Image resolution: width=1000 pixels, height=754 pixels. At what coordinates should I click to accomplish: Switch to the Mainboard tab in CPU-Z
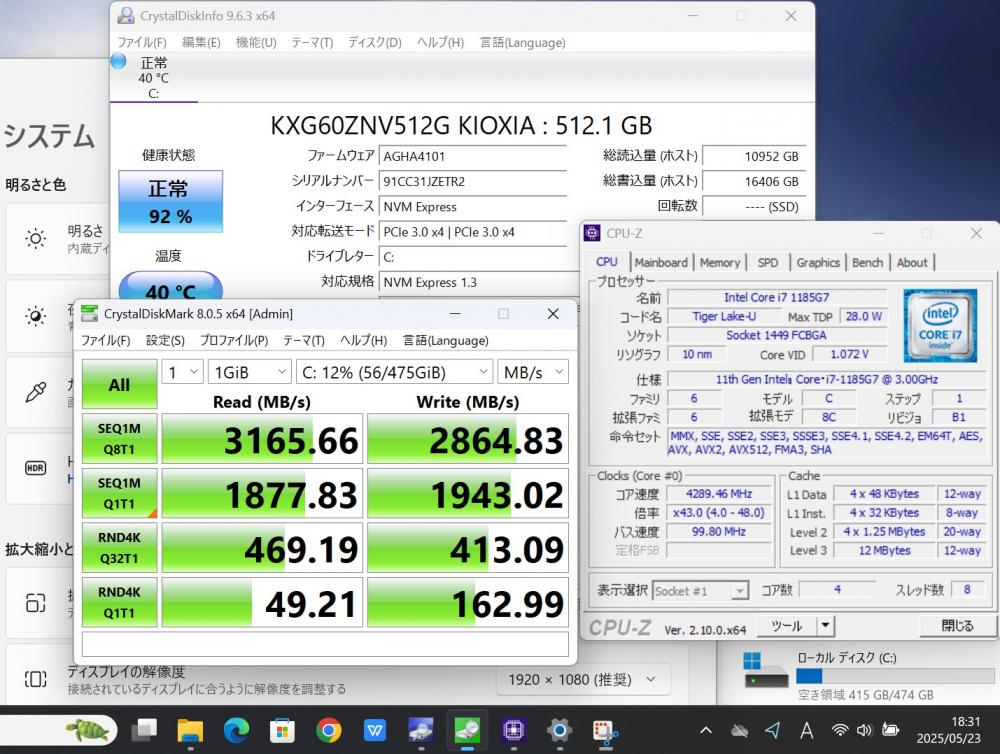(x=661, y=262)
